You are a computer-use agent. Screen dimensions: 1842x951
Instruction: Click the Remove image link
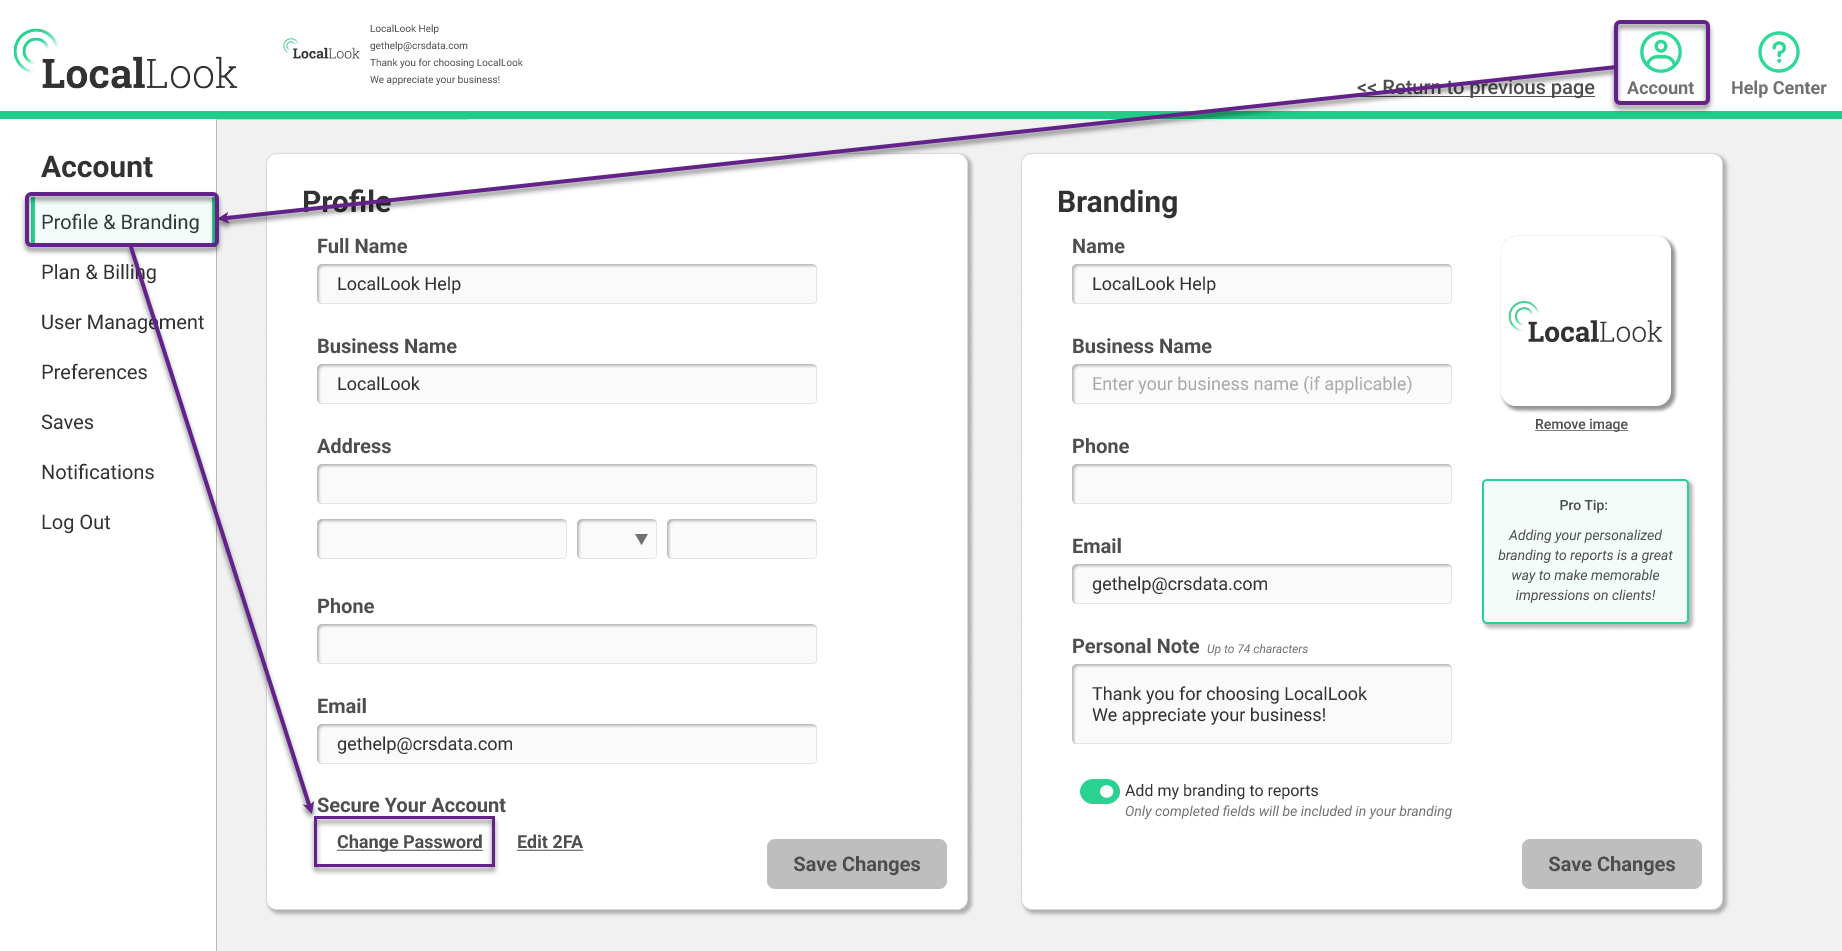click(x=1581, y=424)
